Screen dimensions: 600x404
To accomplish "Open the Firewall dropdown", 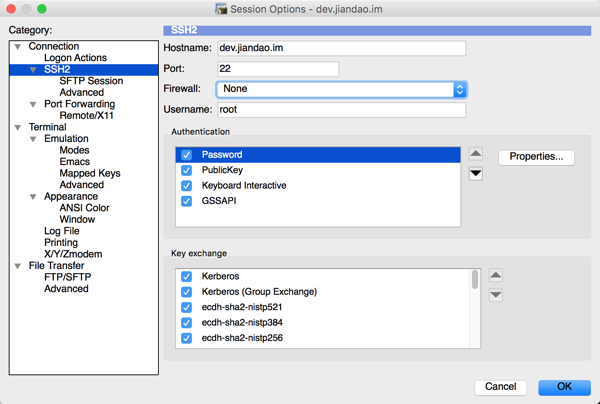I will [x=342, y=90].
